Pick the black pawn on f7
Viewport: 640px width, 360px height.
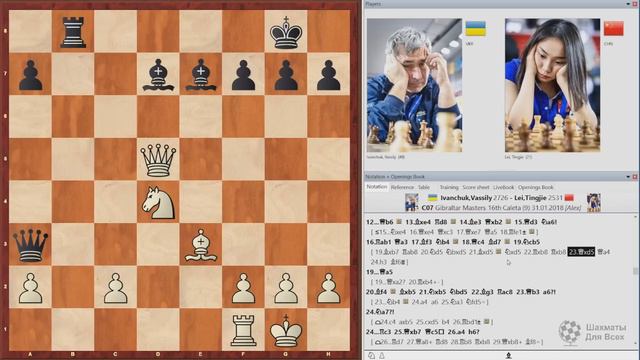(x=243, y=75)
